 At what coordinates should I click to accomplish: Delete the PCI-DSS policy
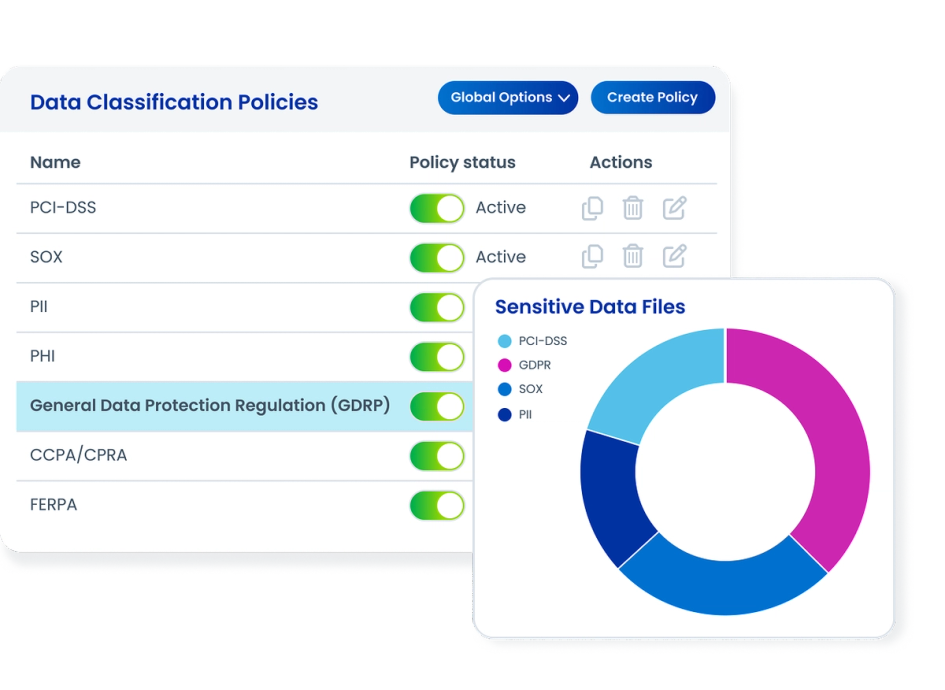pyautogui.click(x=632, y=208)
